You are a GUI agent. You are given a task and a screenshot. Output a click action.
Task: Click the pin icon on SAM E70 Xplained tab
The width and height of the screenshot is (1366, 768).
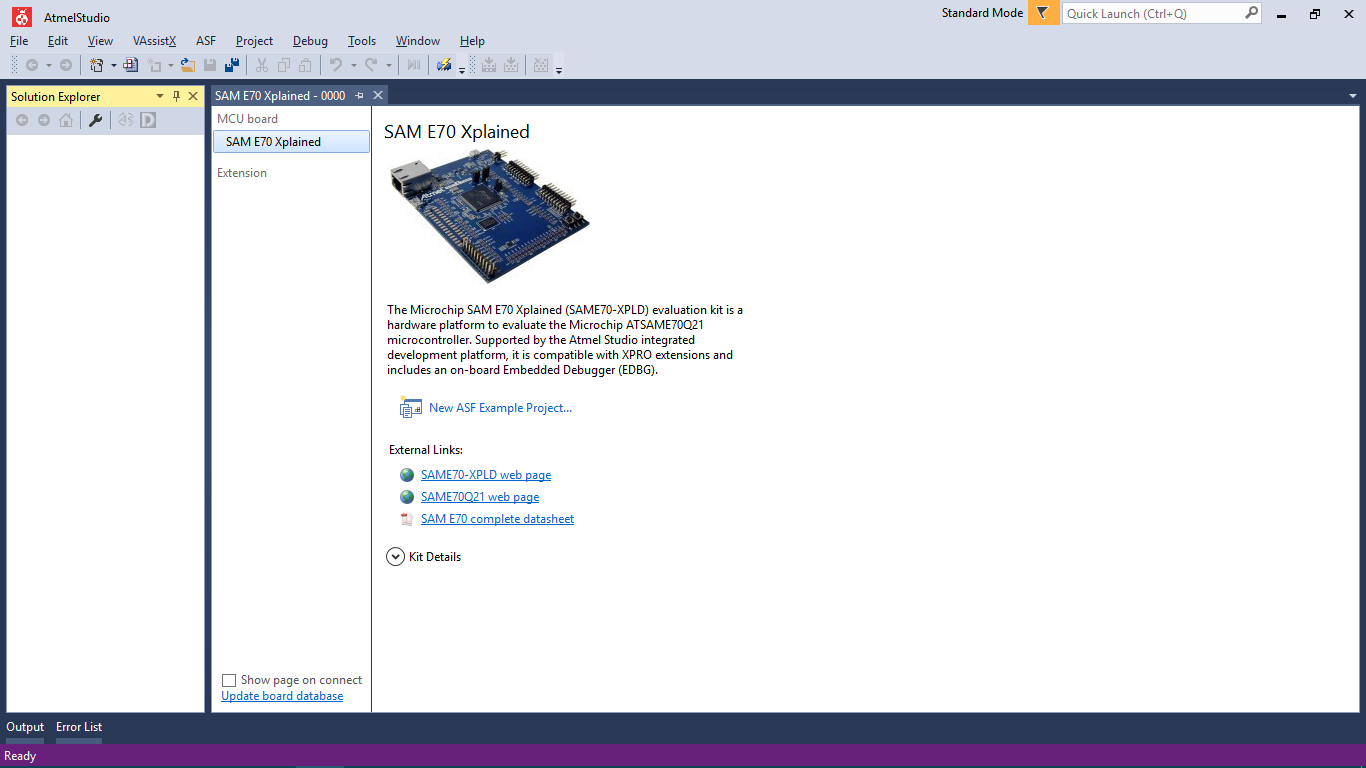tap(360, 95)
